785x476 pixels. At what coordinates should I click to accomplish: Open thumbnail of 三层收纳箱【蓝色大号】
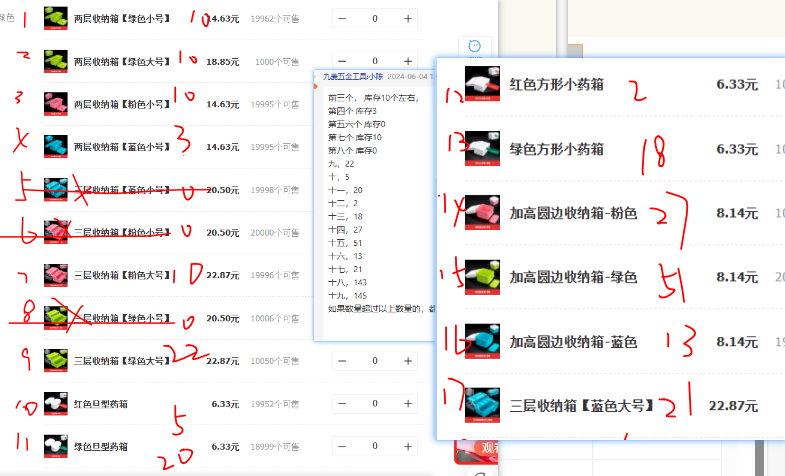(482, 405)
